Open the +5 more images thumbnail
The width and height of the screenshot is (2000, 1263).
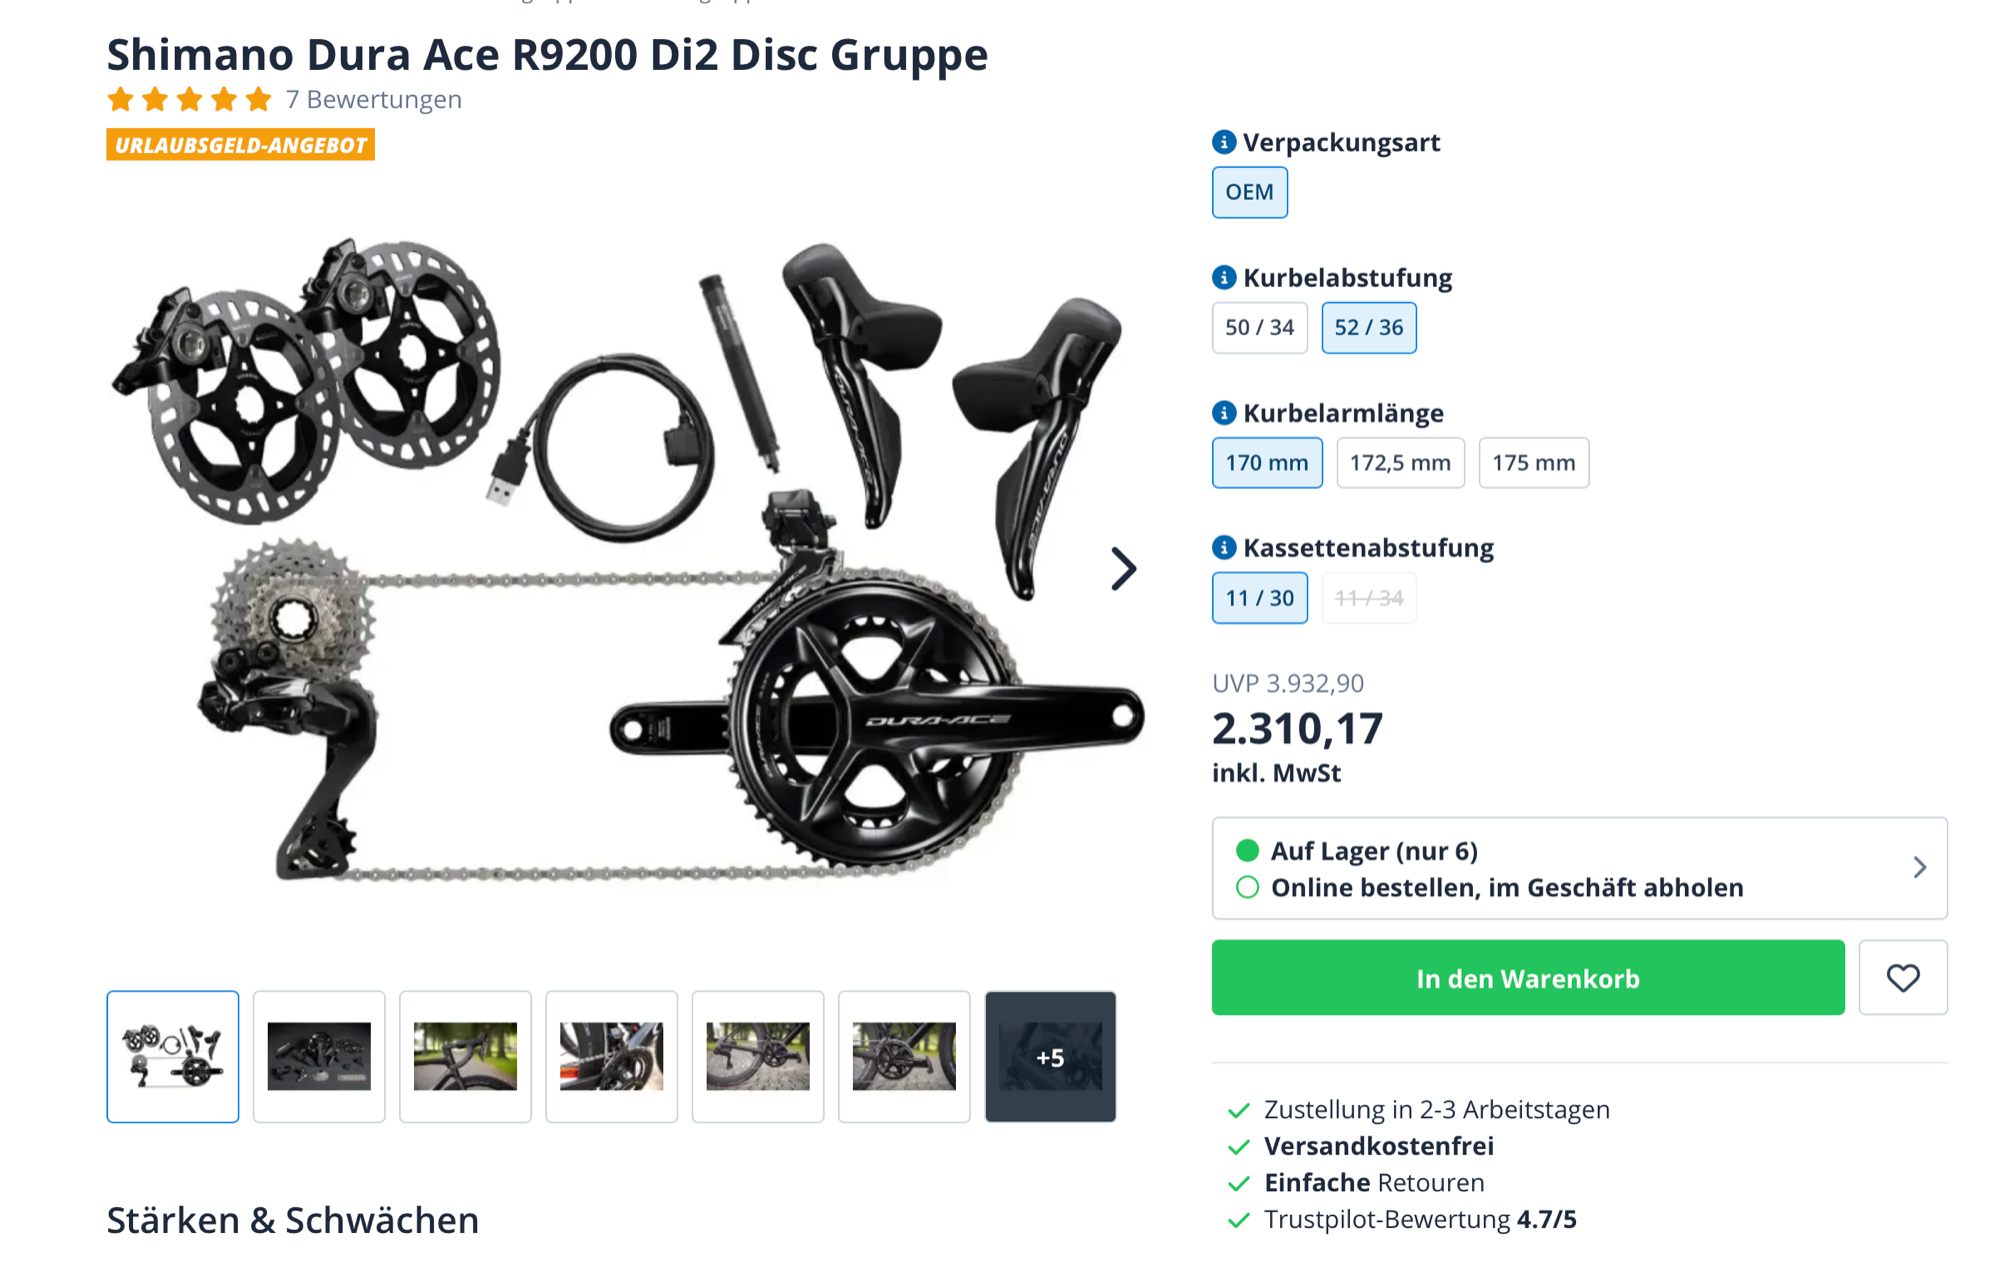coord(1050,1057)
